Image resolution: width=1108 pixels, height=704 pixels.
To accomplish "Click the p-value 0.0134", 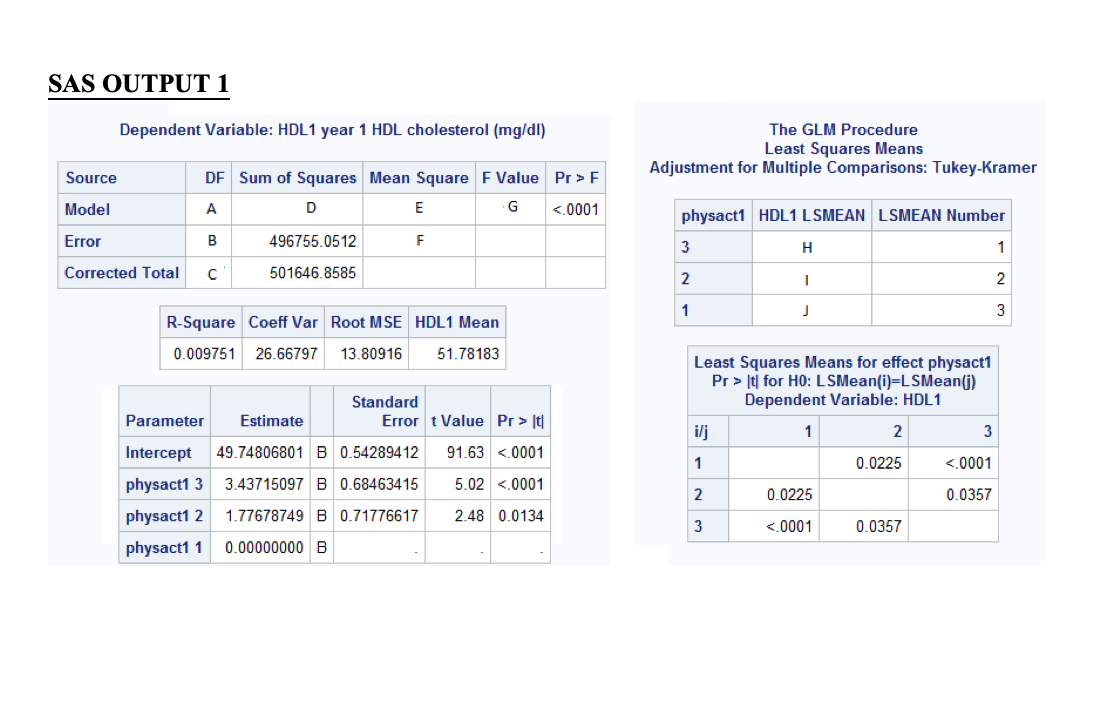I will tap(521, 516).
